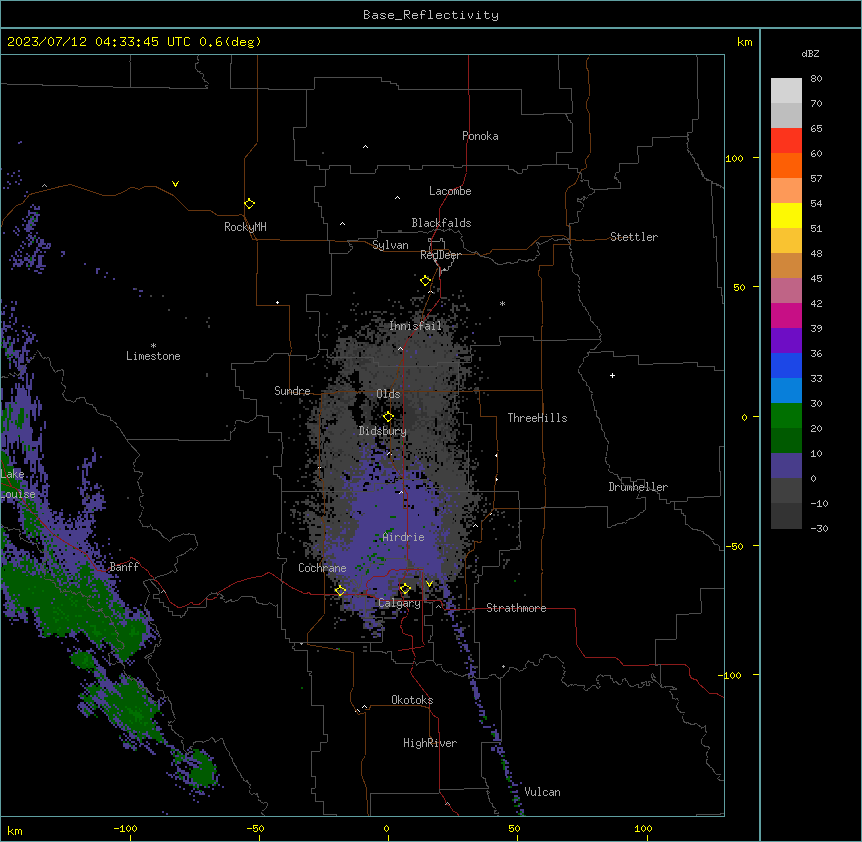
Task: Click the Stettler label
Action: click(x=634, y=237)
